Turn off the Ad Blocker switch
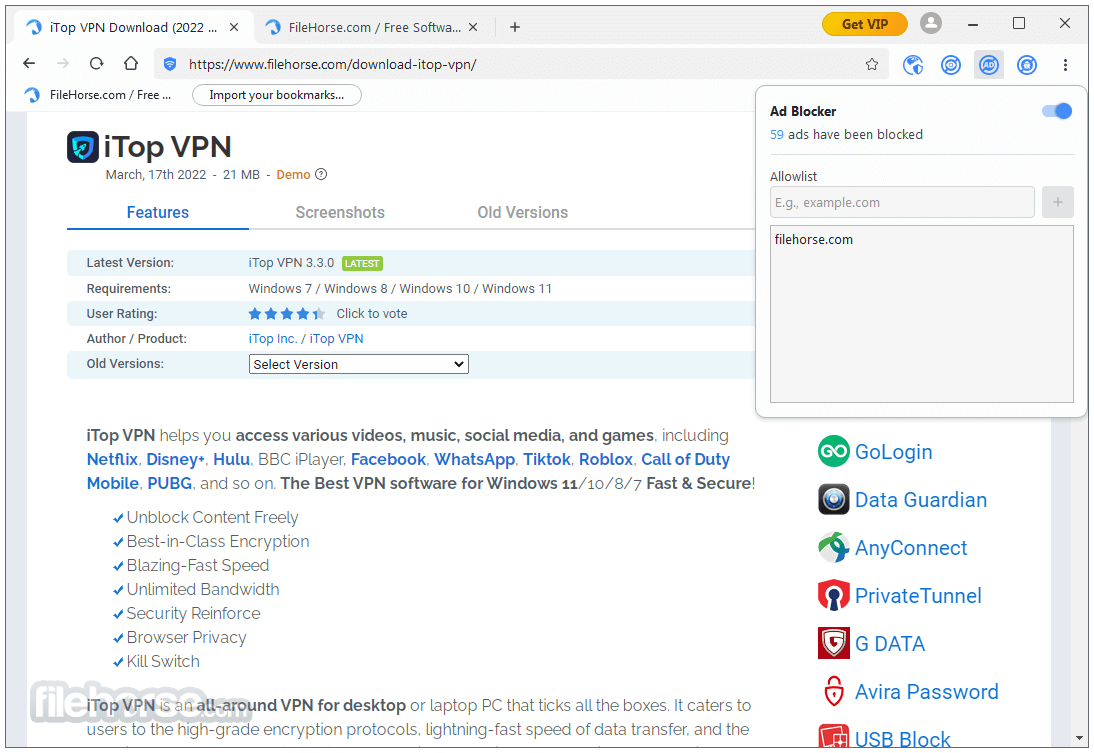Image resolution: width=1094 pixels, height=753 pixels. point(1056,111)
